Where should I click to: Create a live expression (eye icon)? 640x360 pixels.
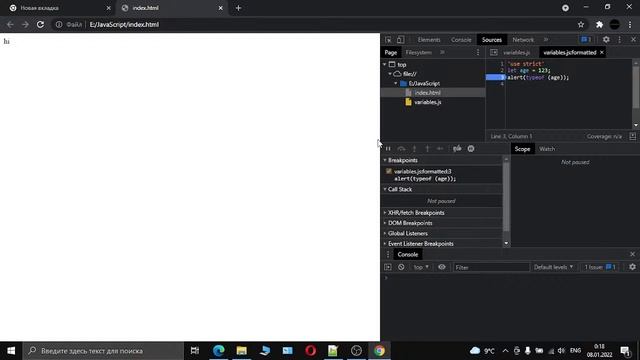point(442,267)
